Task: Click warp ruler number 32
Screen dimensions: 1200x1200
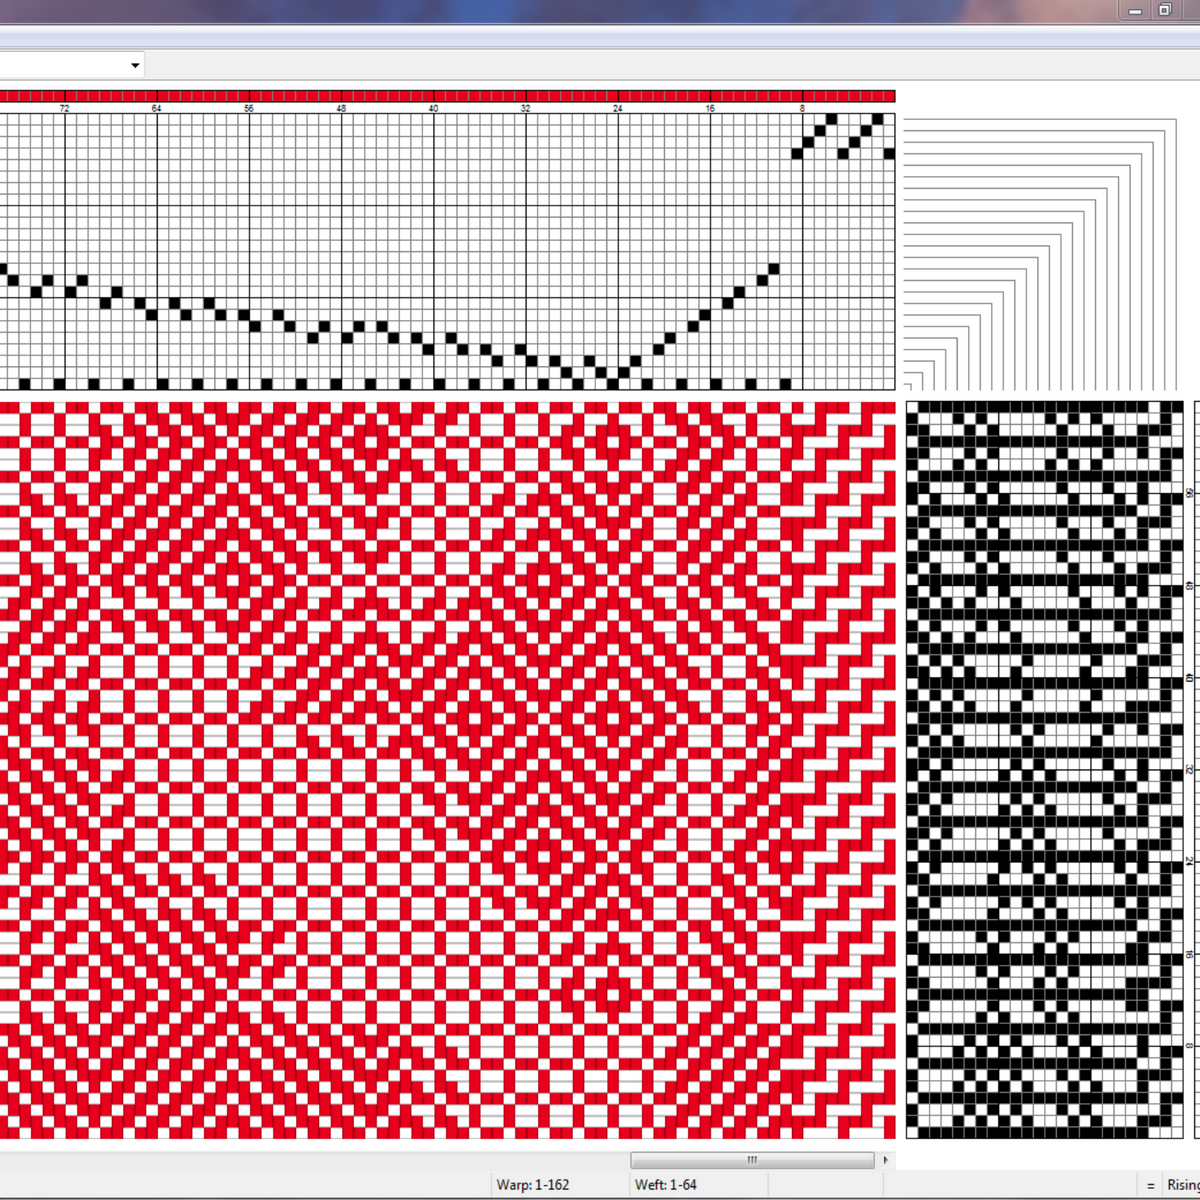Action: [525, 108]
